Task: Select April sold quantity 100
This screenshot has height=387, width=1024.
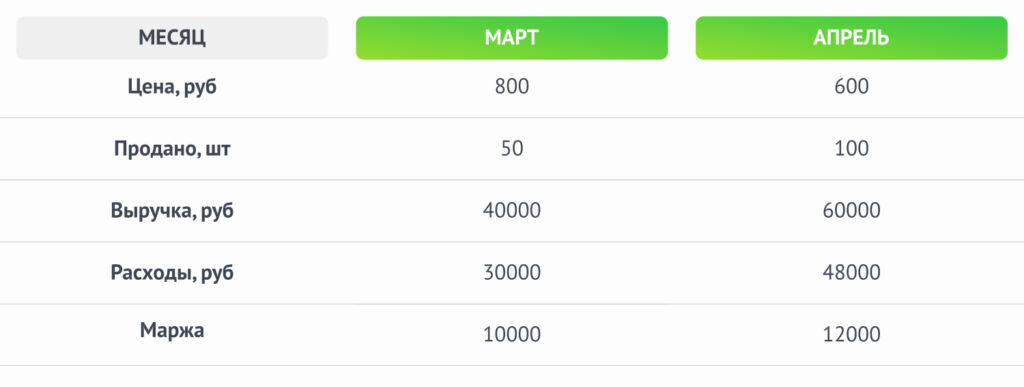Action: pyautogui.click(x=852, y=149)
